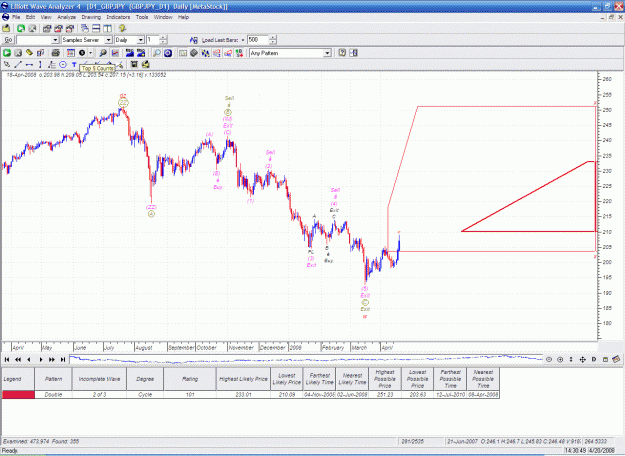625x456 pixels.
Task: Click the tile windows vertically icon
Action: coord(108,28)
